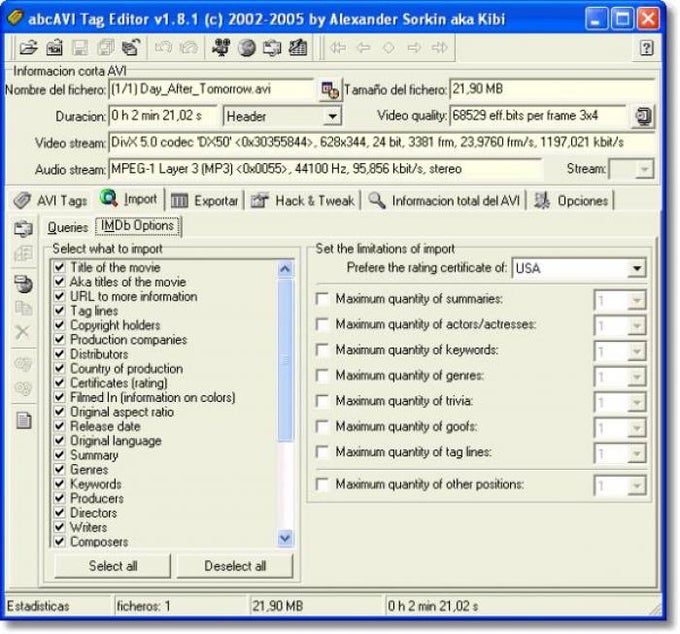
Task: Click grayed-out sidebar delete X icon
Action: (23, 332)
